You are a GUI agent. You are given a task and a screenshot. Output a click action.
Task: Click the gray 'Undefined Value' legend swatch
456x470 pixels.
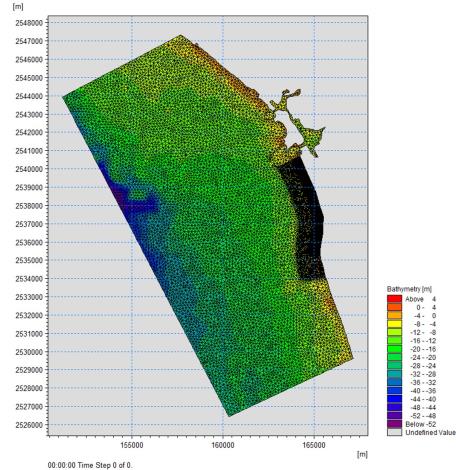(x=394, y=432)
